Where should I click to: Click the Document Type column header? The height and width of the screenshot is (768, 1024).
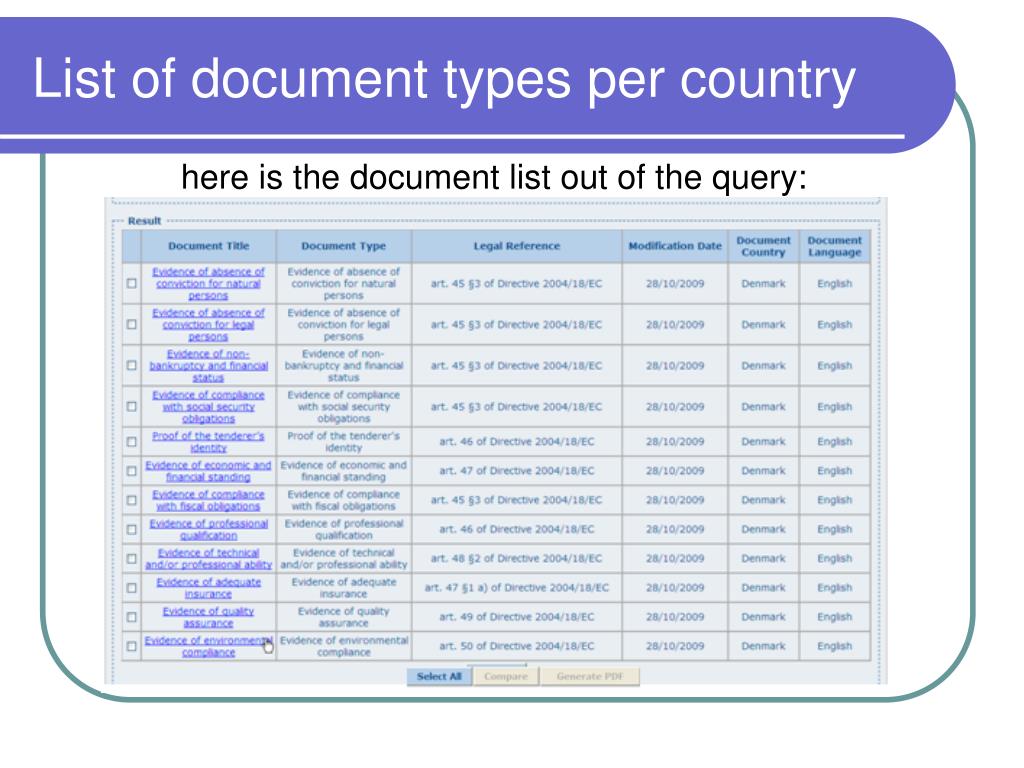(x=344, y=246)
